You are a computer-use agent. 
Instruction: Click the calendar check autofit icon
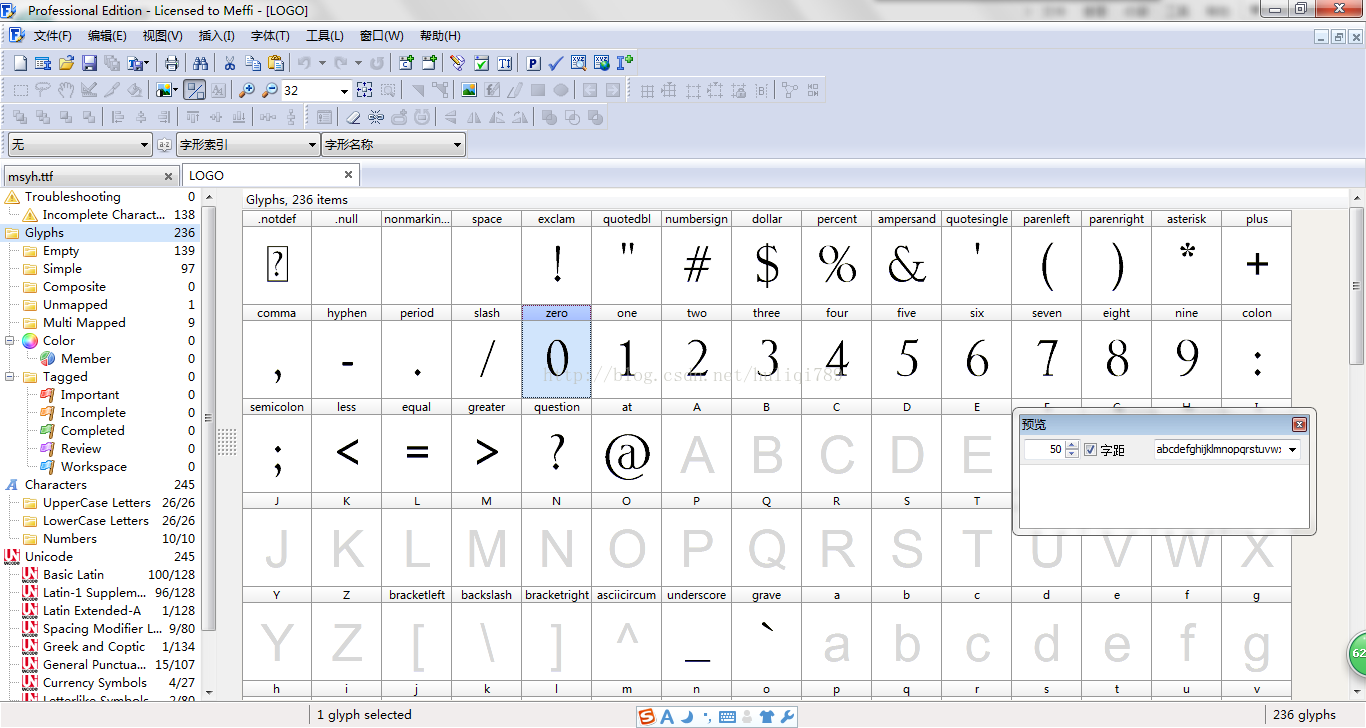(x=482, y=63)
